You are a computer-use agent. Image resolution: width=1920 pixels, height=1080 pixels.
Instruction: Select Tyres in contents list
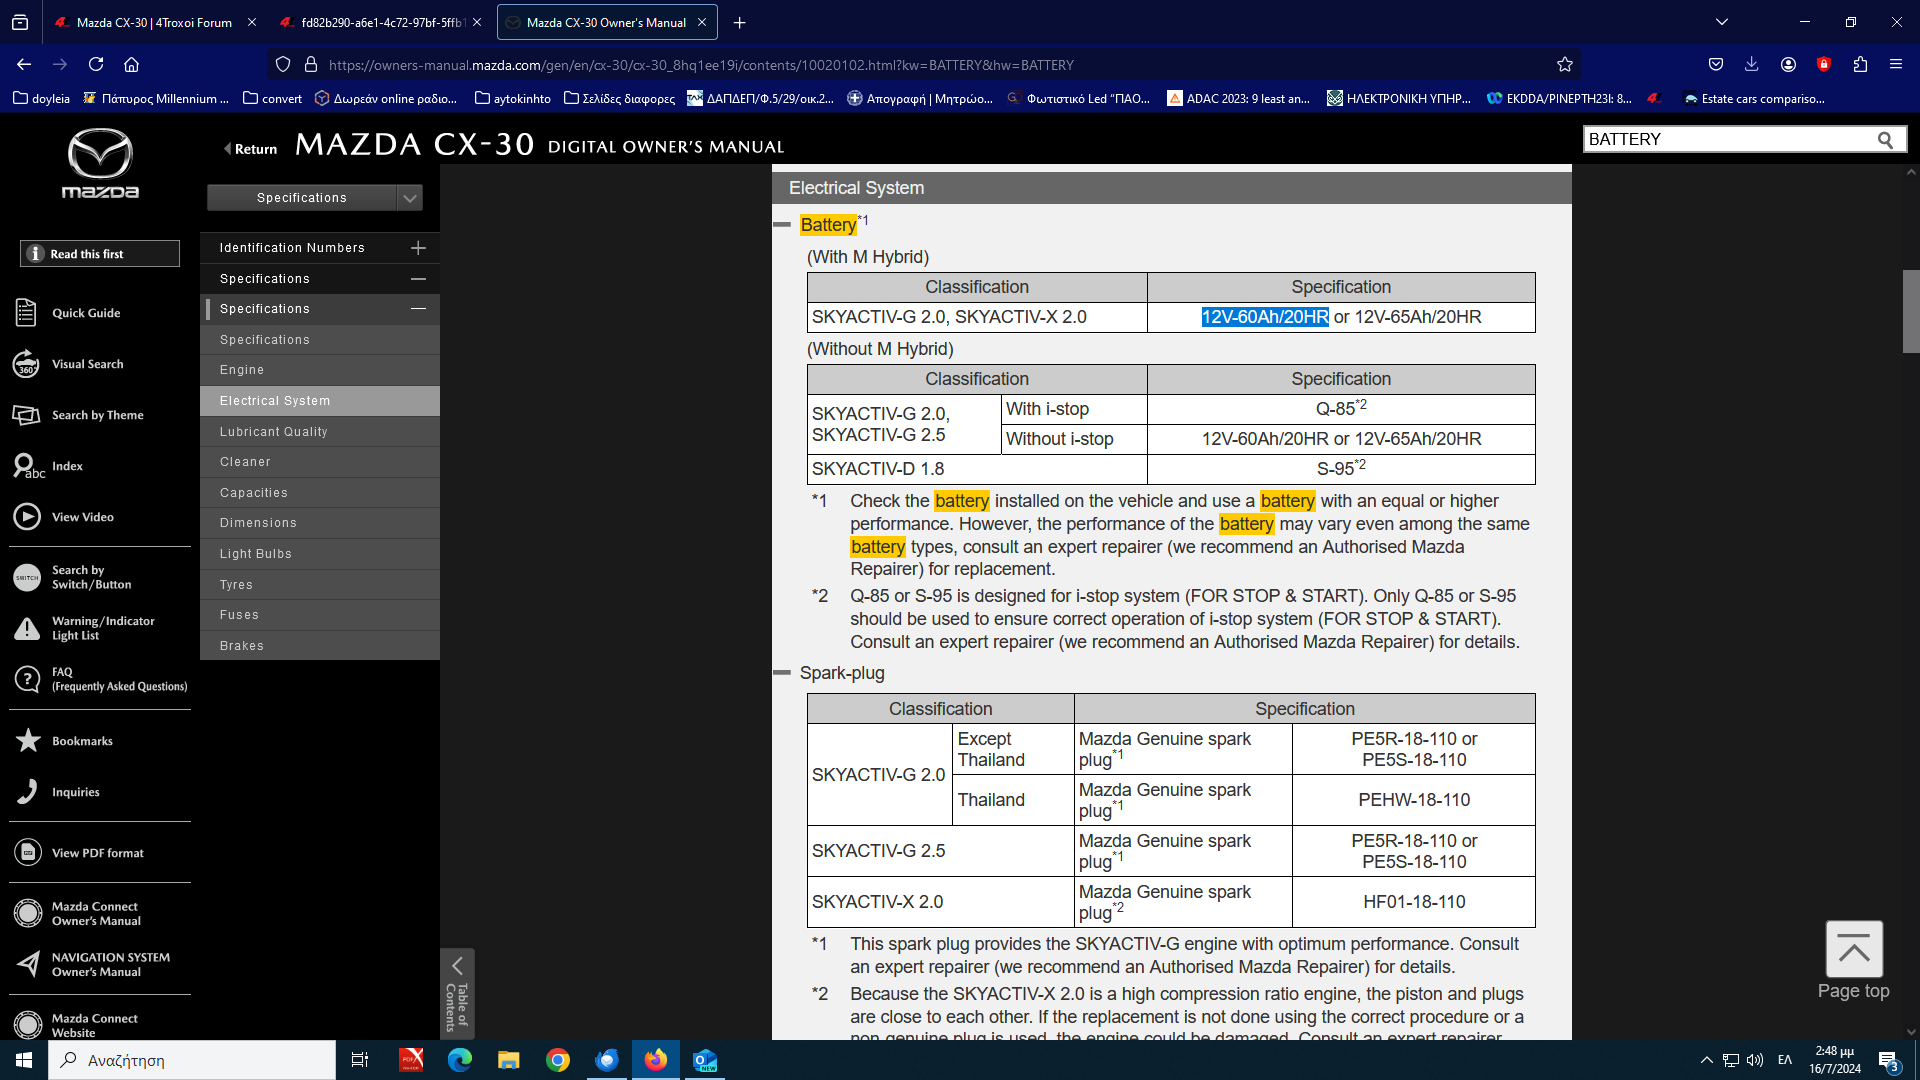[x=320, y=585]
